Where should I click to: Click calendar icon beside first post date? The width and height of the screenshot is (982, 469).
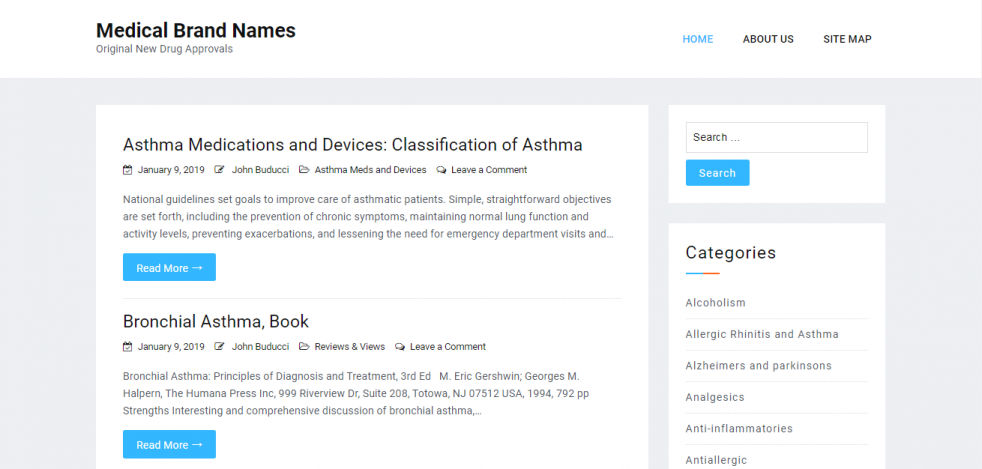pos(127,170)
